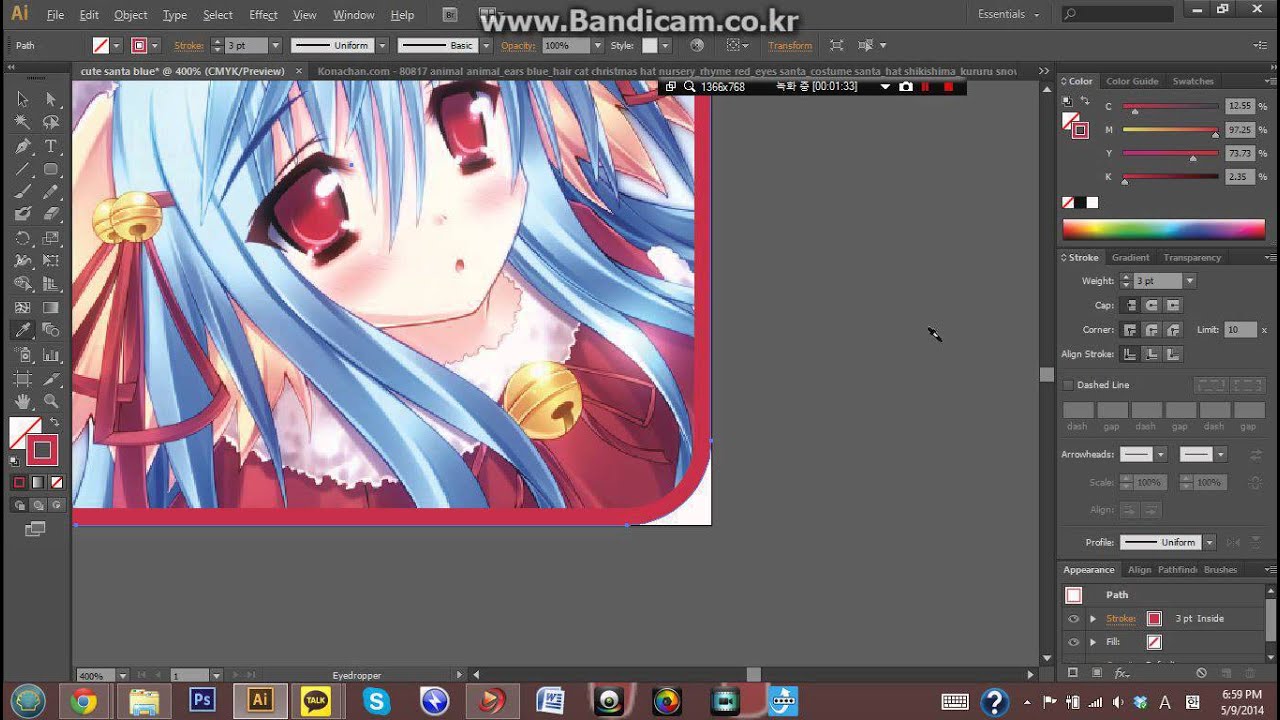Image resolution: width=1280 pixels, height=720 pixels.
Task: Select the Free Transform tool
Action: click(51, 261)
